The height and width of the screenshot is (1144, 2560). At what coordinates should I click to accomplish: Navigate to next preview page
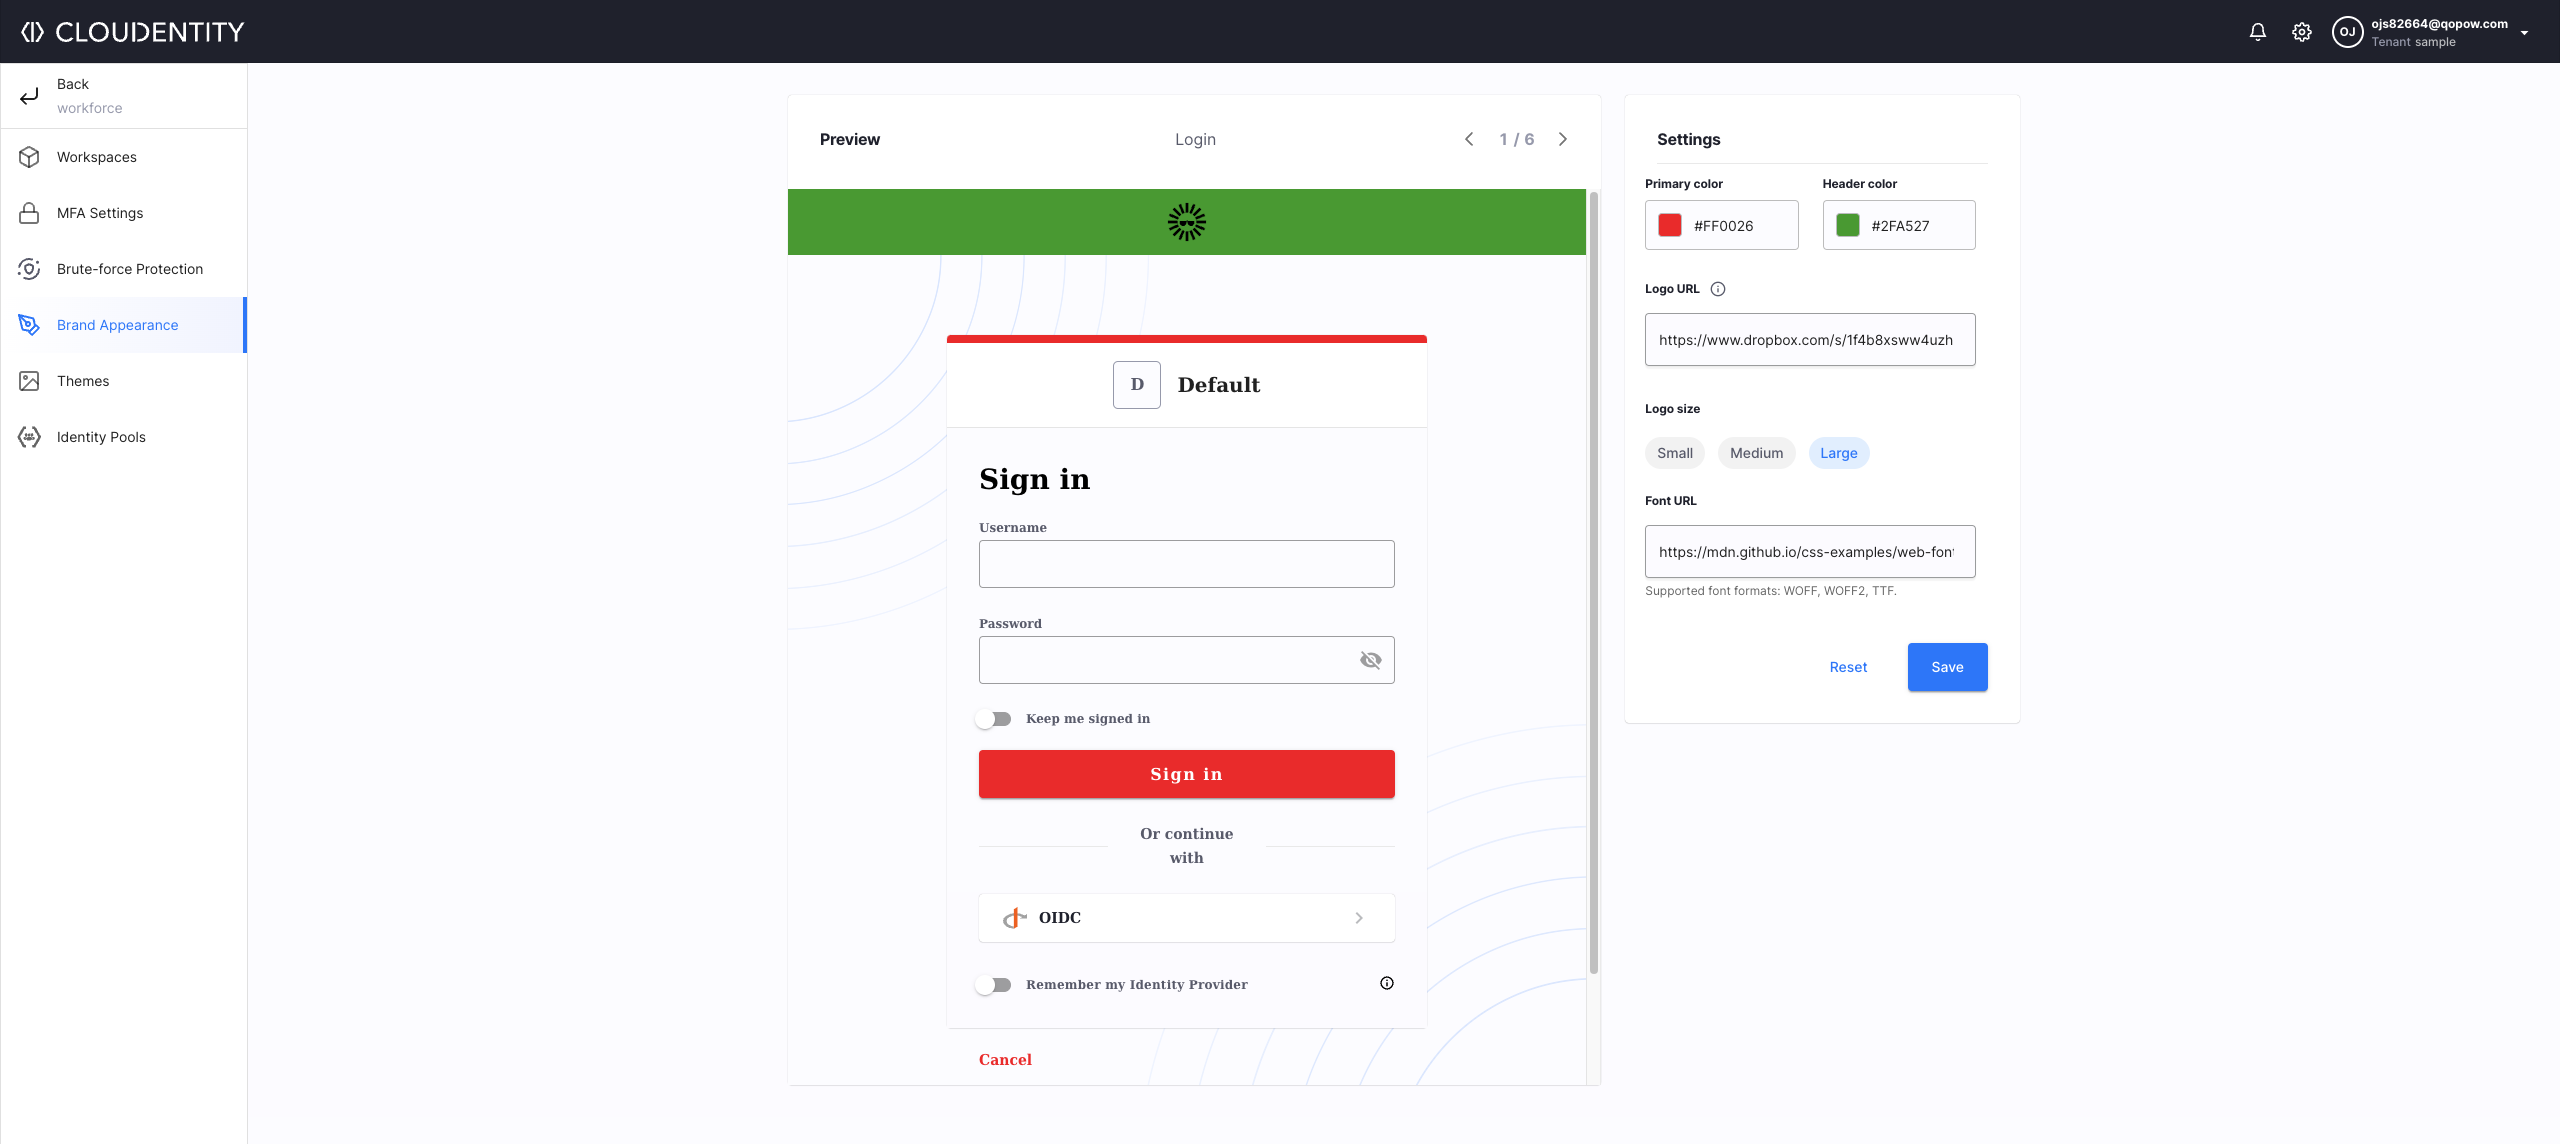[x=1561, y=139]
